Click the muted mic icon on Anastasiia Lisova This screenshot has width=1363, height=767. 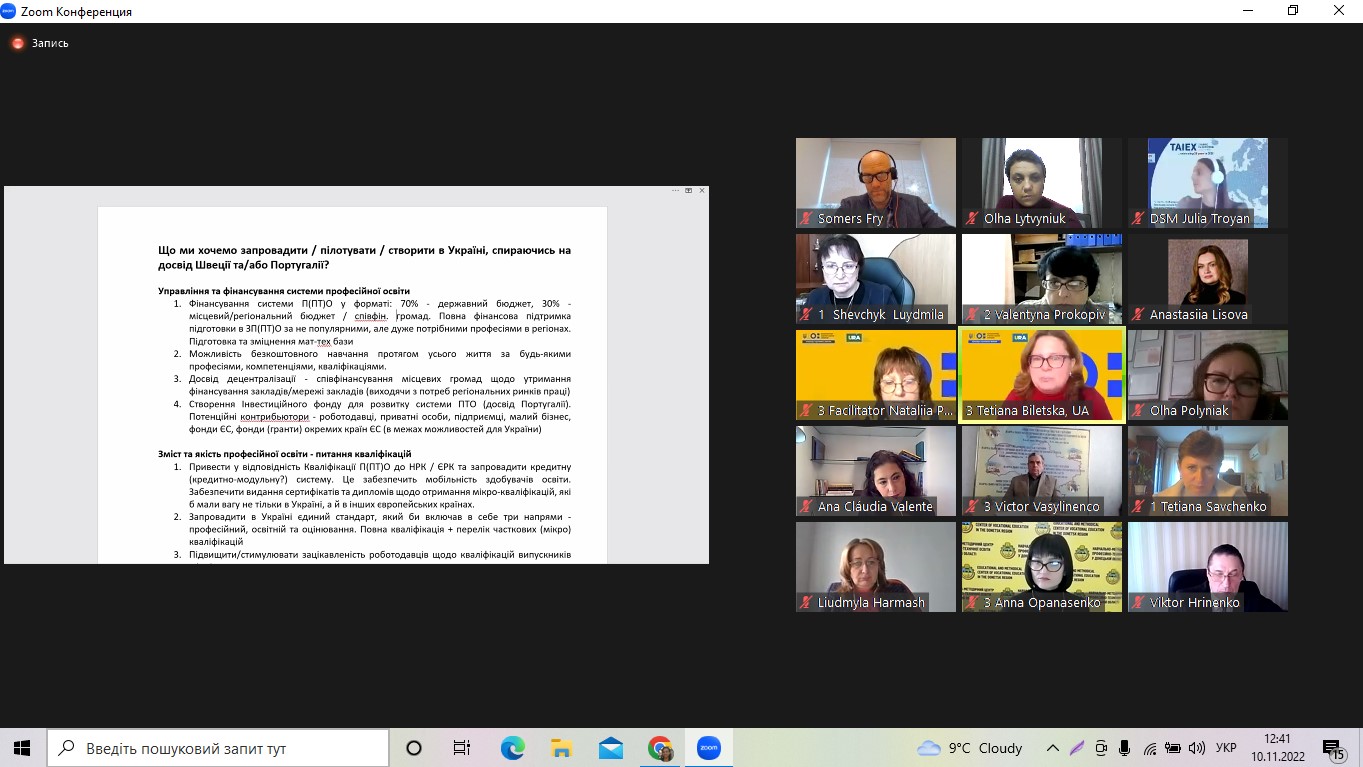pyautogui.click(x=1138, y=315)
